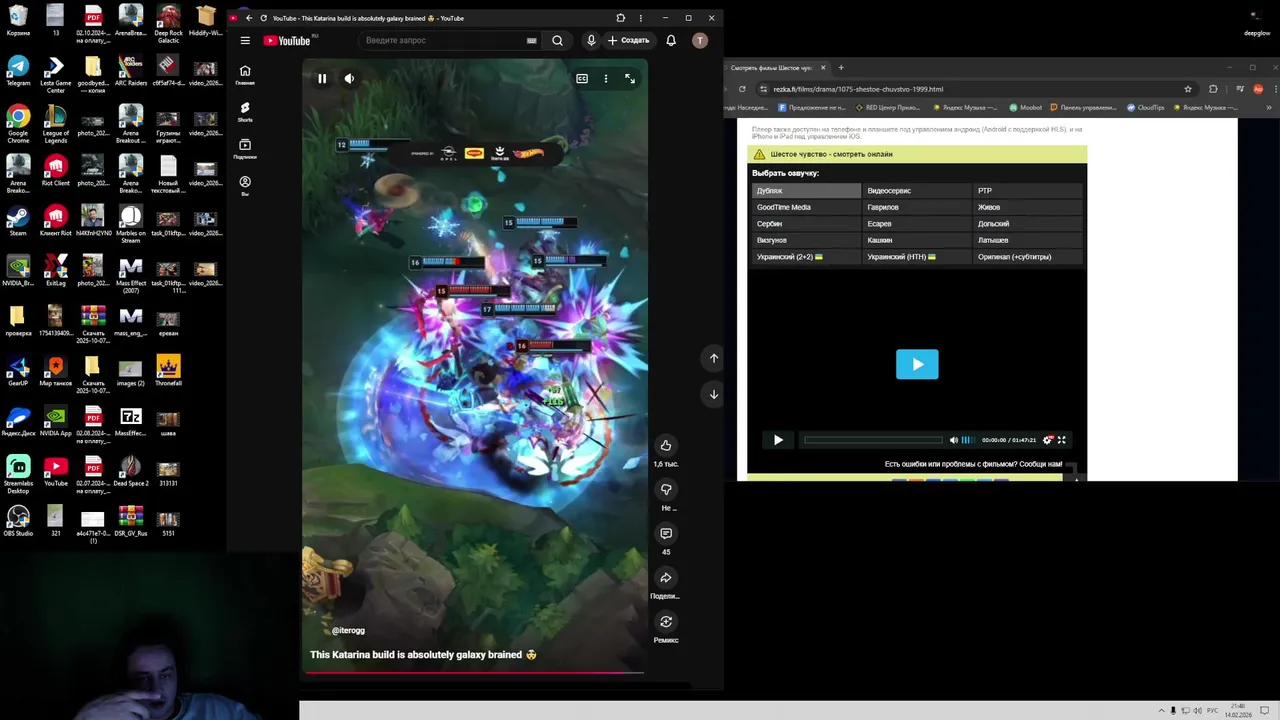Open the Moobot bookmark
This screenshot has height=720, width=1280.
(1025, 107)
